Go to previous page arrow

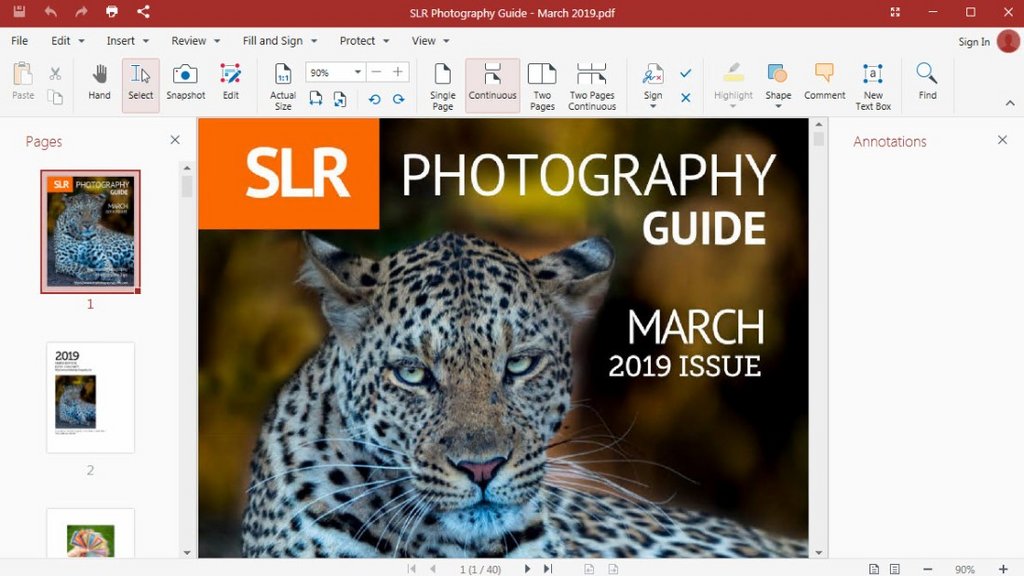[x=432, y=569]
